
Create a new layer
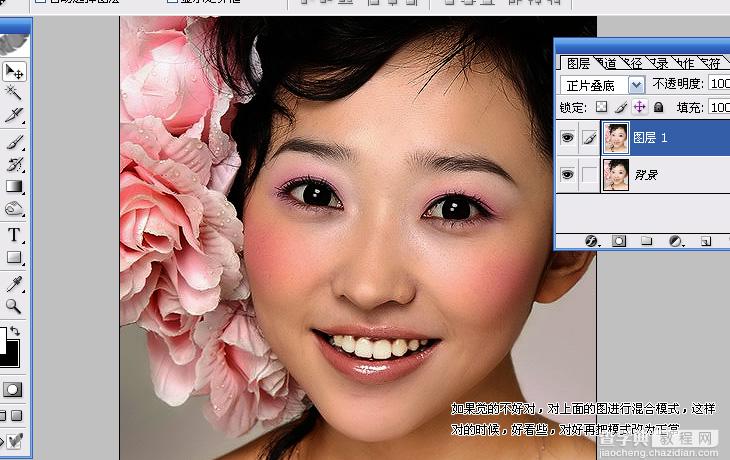pyautogui.click(x=706, y=241)
